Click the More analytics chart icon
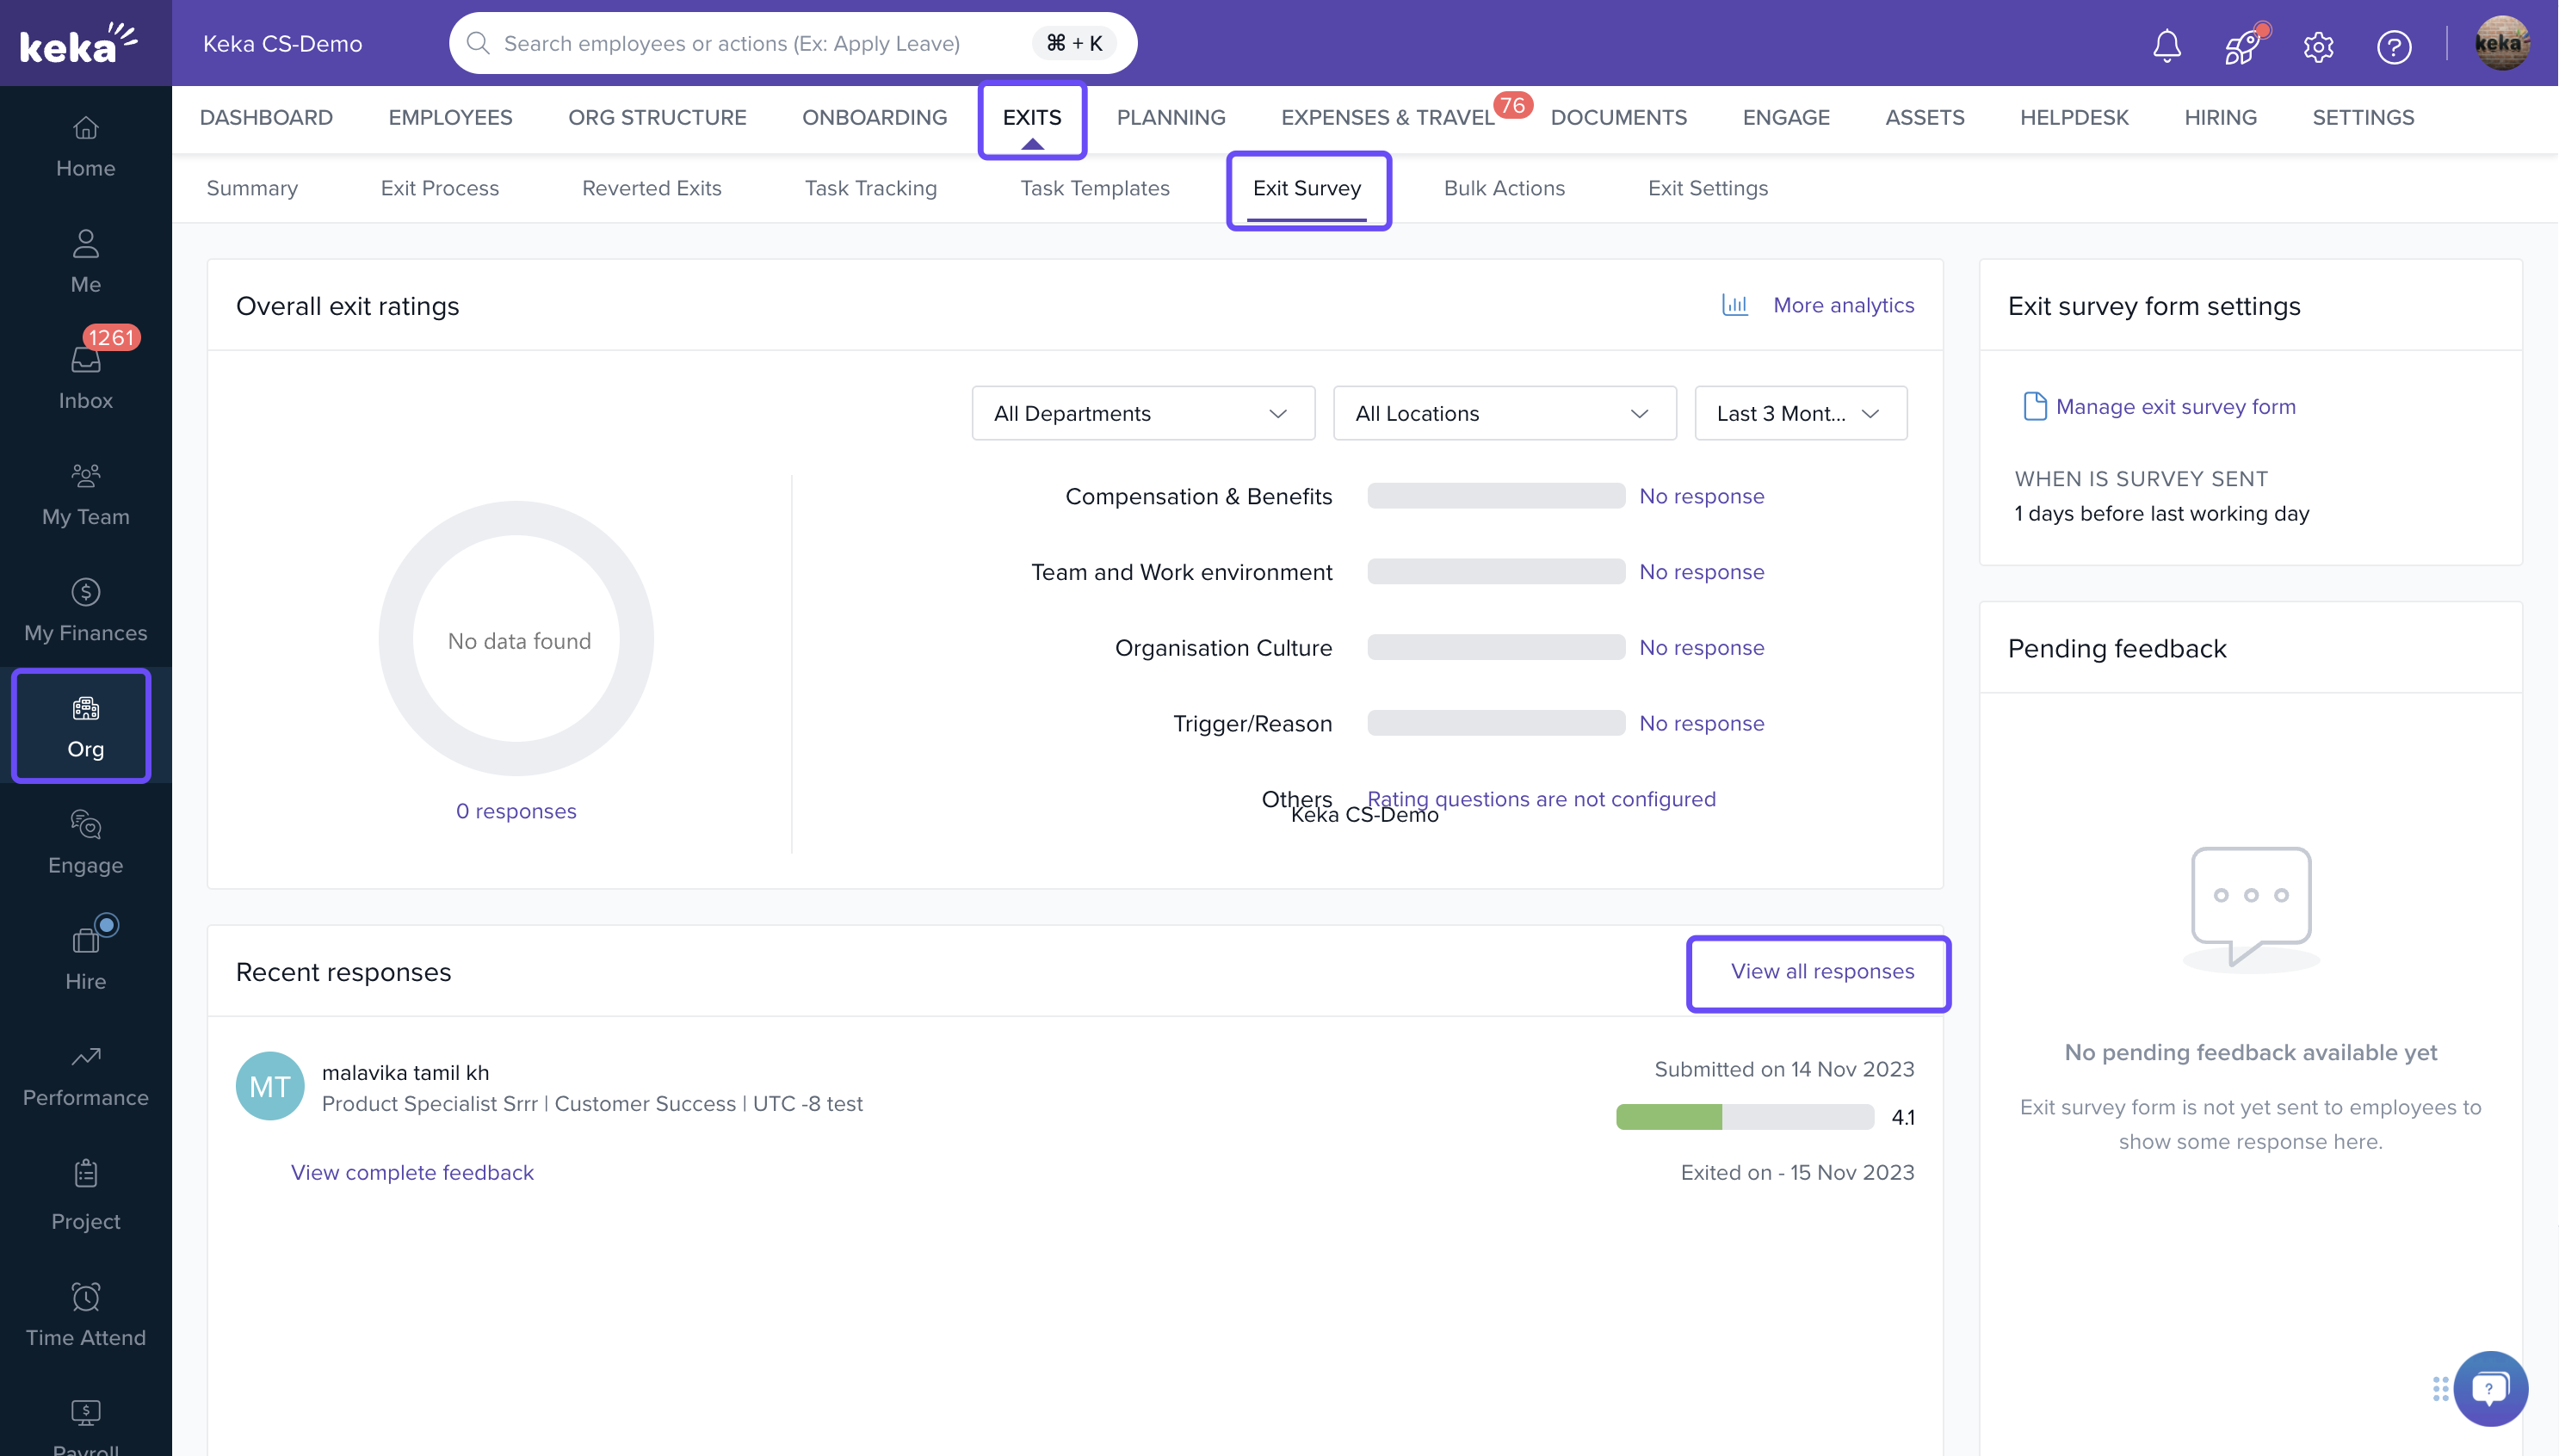This screenshot has width=2559, height=1456. [1735, 305]
